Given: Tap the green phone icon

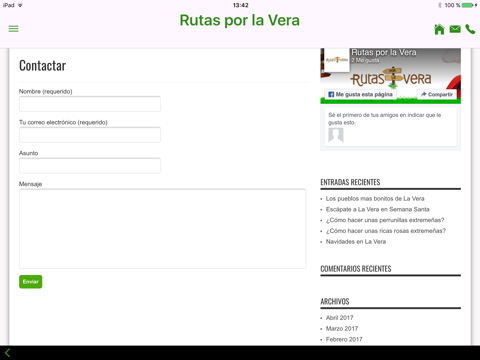Looking at the screenshot, I should 470,29.
